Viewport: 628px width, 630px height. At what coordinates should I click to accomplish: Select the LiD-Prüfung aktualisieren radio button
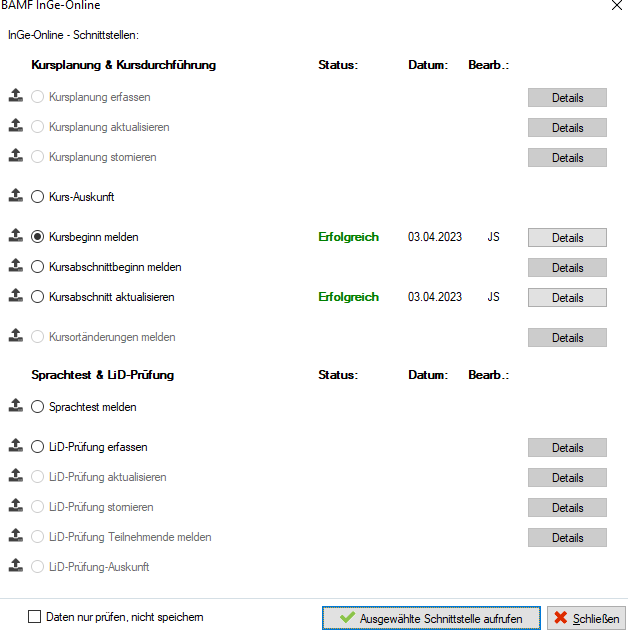coord(37,477)
